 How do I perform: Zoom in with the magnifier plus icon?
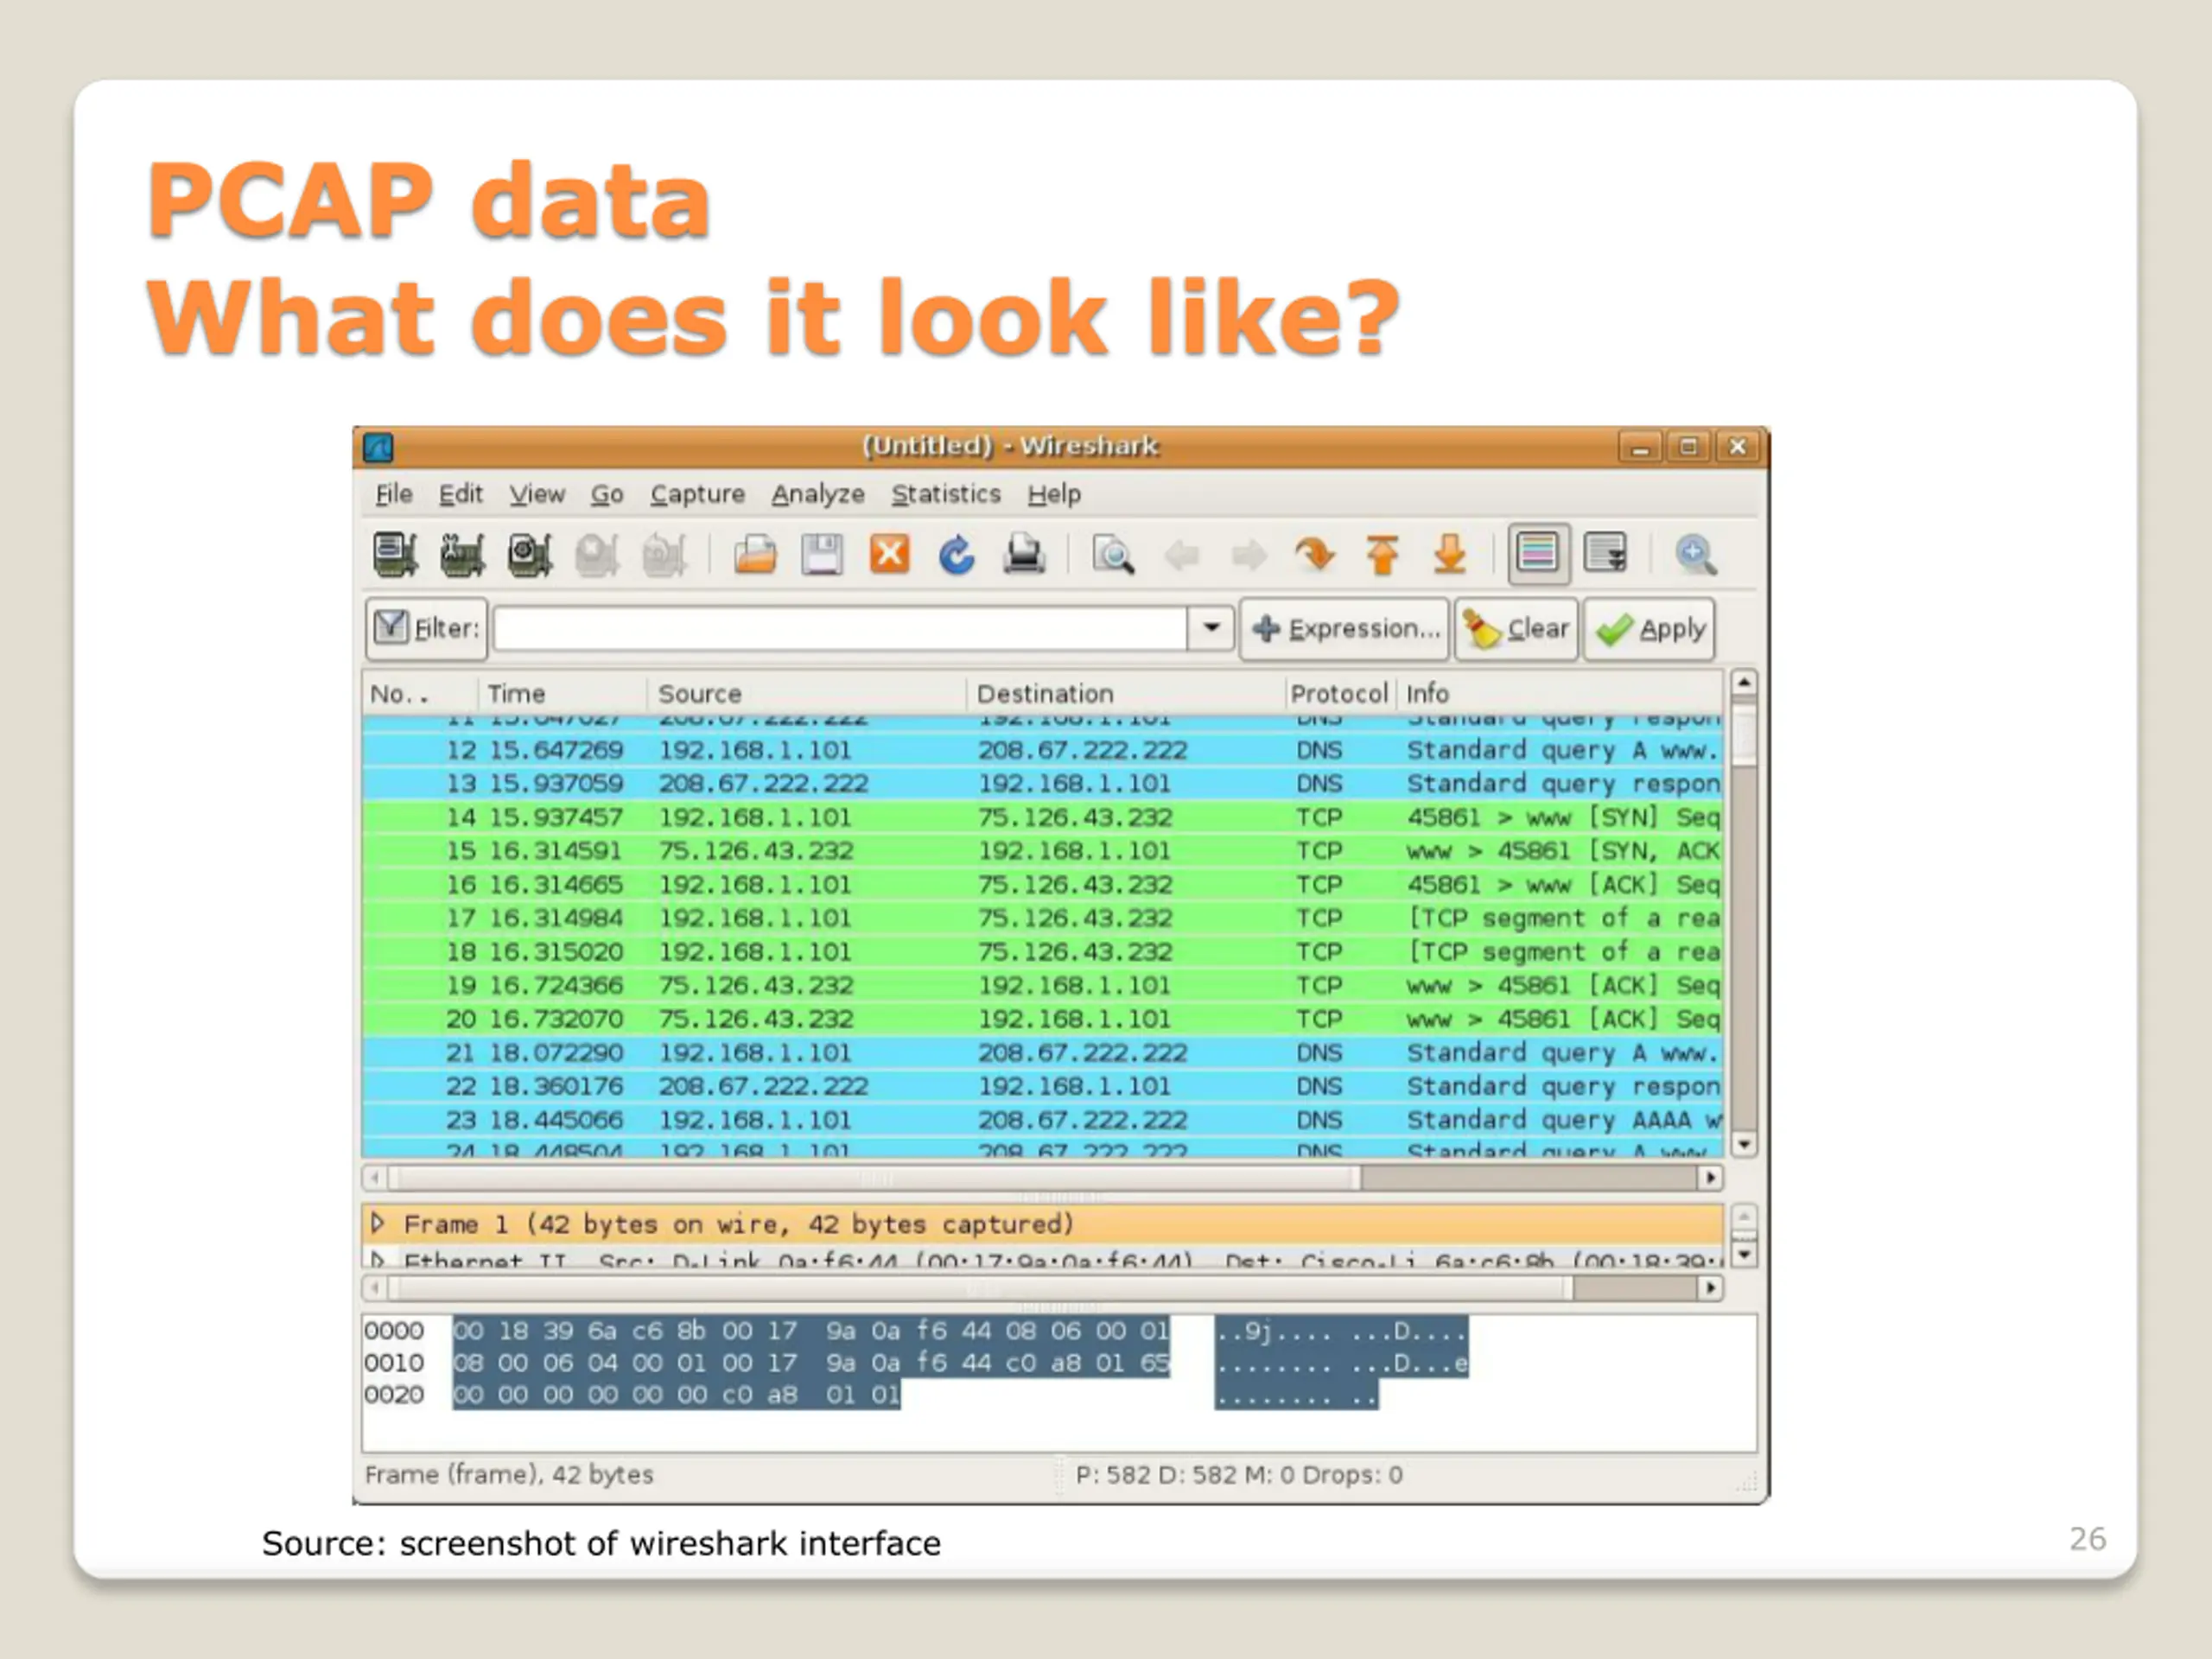(x=1696, y=554)
